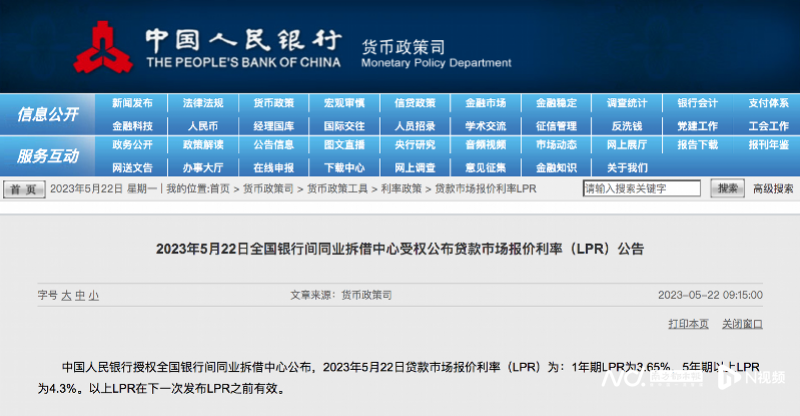Open the 信贷政策 menu item

pos(415,103)
